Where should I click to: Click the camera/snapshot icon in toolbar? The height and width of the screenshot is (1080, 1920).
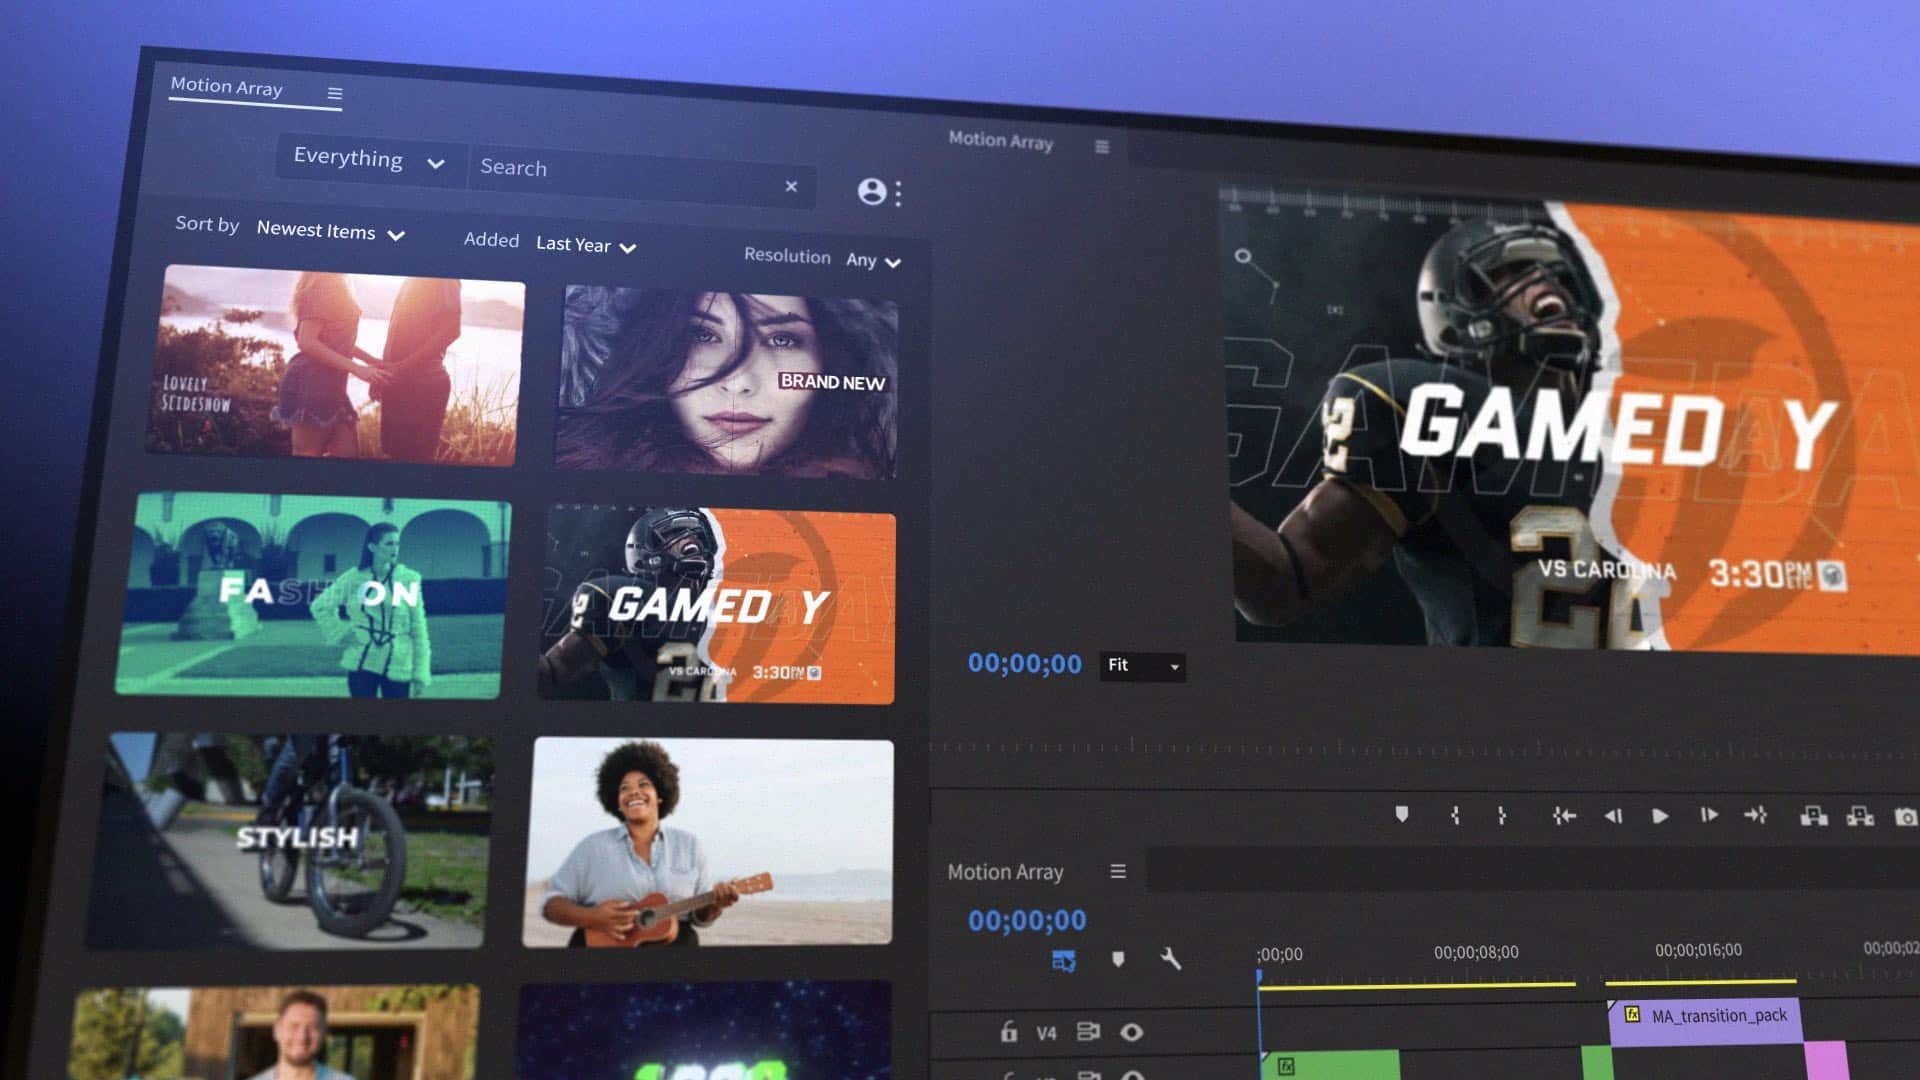(x=1907, y=815)
